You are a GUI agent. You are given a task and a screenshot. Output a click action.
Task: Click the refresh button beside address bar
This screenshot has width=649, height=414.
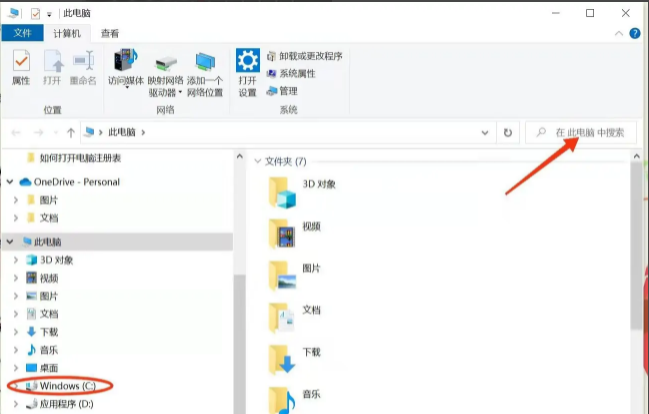coord(508,132)
